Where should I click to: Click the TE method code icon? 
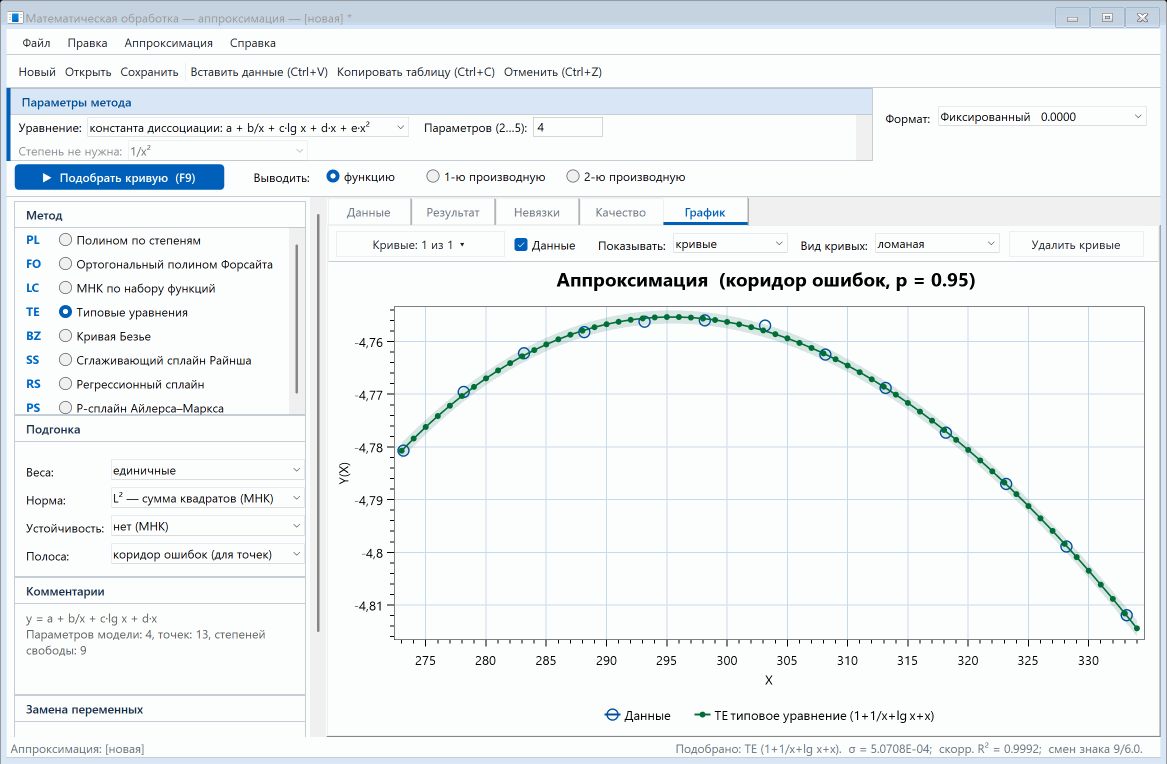(x=33, y=312)
